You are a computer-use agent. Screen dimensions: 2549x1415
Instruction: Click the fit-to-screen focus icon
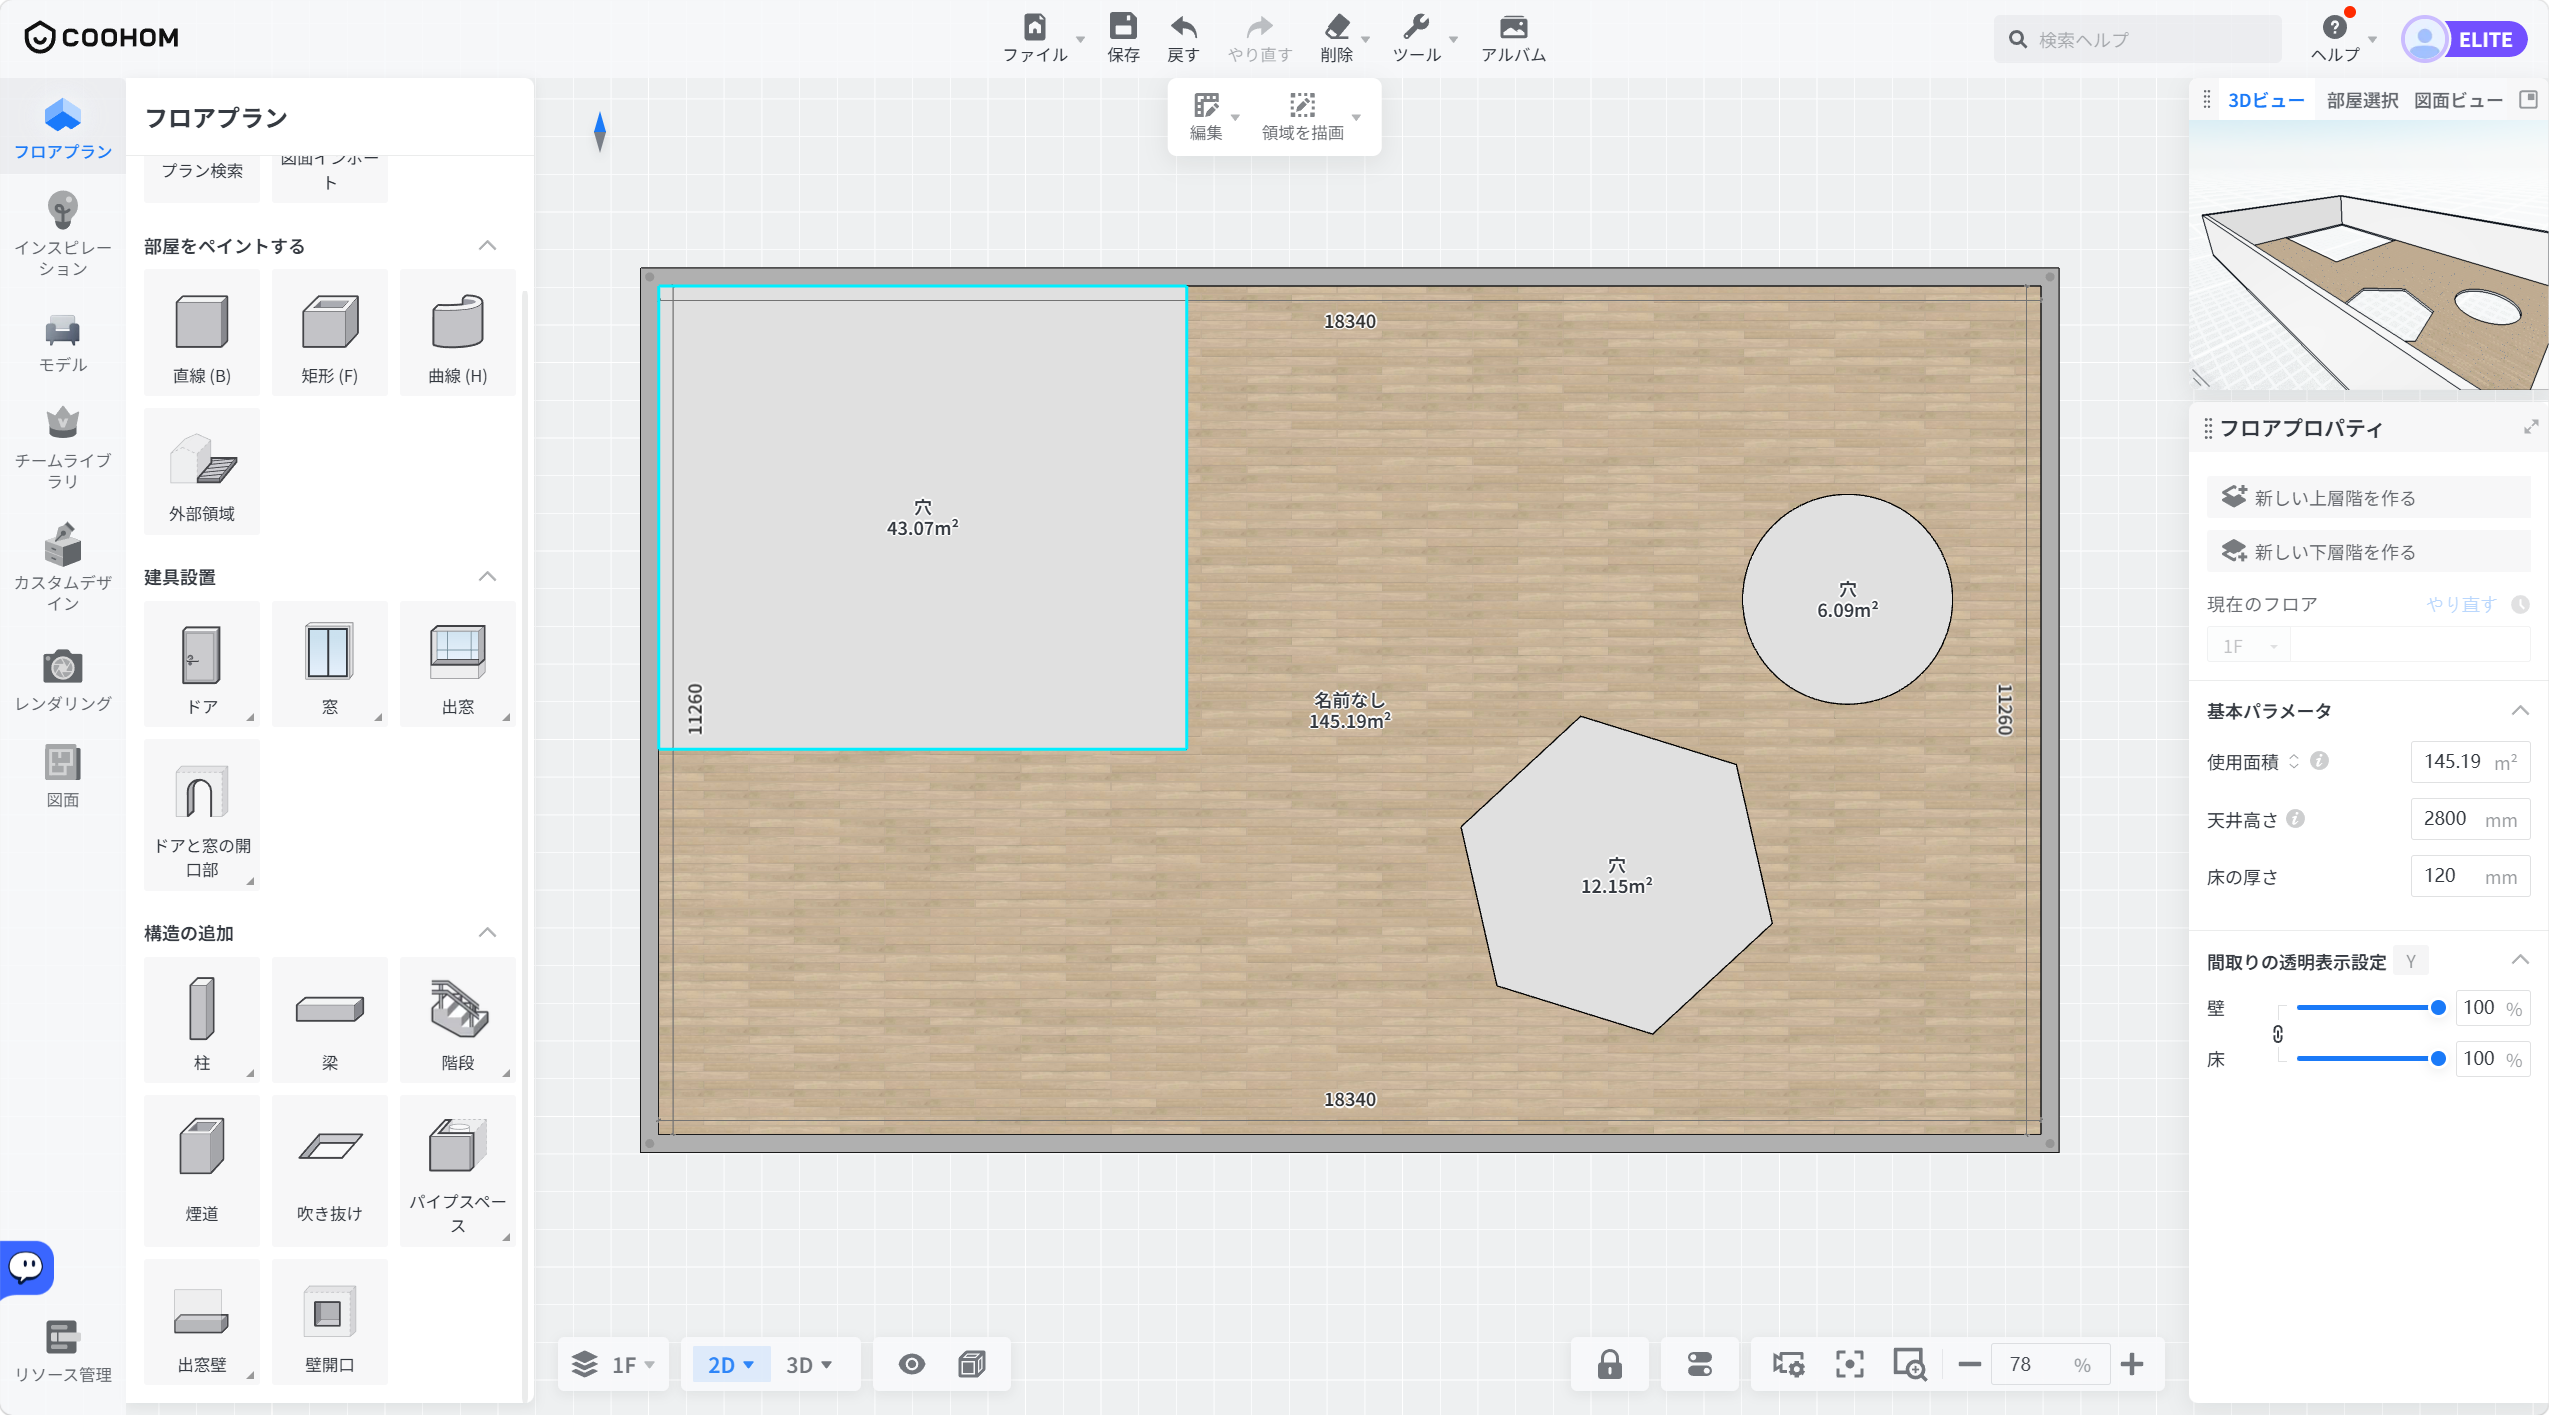pyautogui.click(x=1850, y=1364)
